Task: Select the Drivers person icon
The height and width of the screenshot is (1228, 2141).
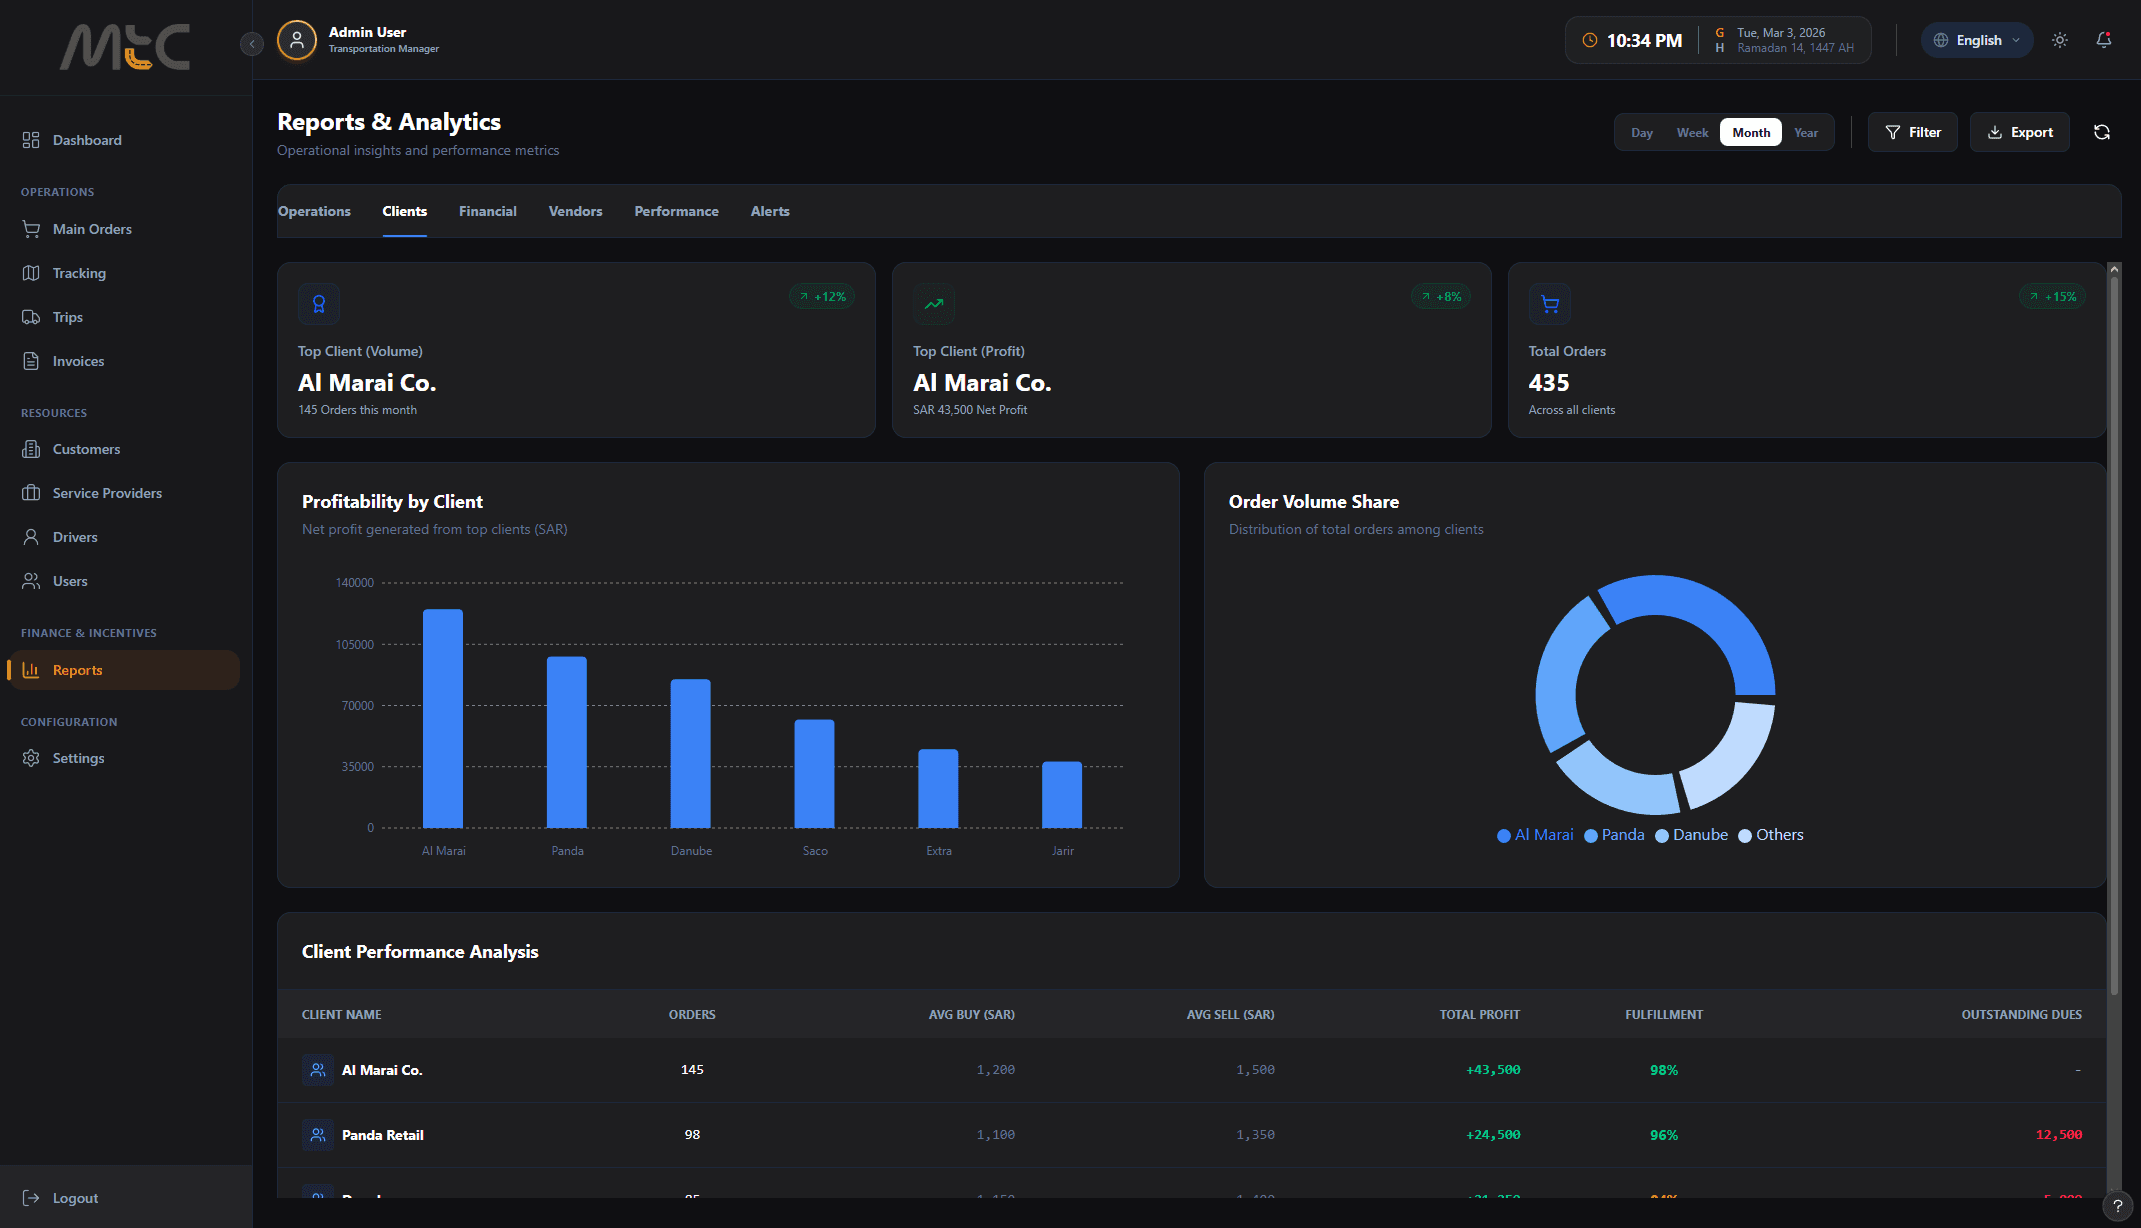Action: click(31, 537)
